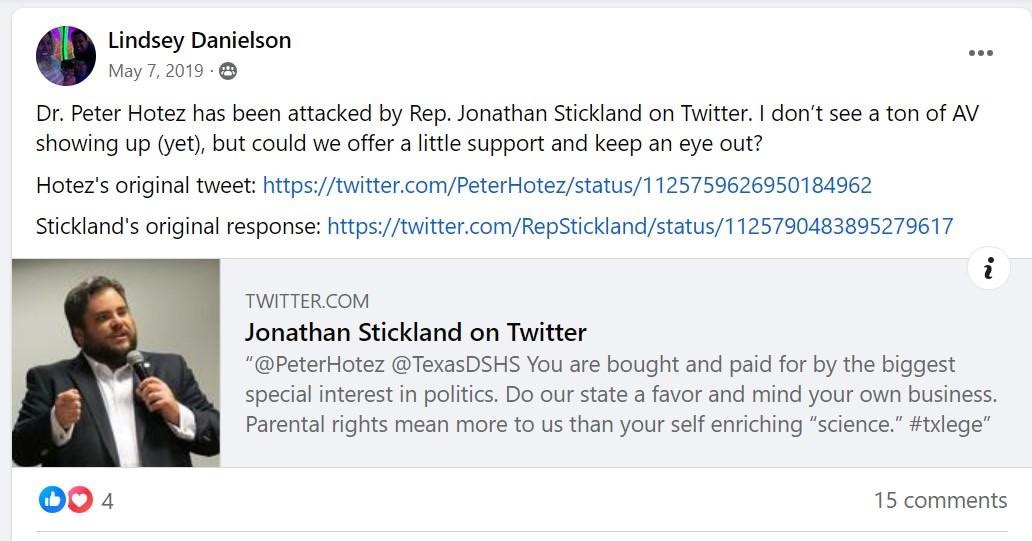The height and width of the screenshot is (541, 1032).
Task: View the 15 comments on the post
Action: pyautogui.click(x=941, y=500)
